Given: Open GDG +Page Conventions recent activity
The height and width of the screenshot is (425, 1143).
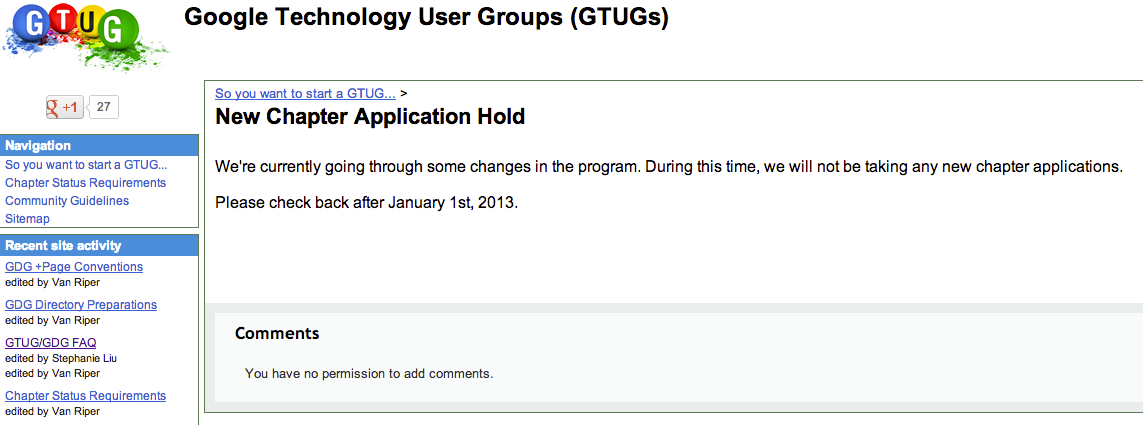Looking at the screenshot, I should [x=74, y=267].
